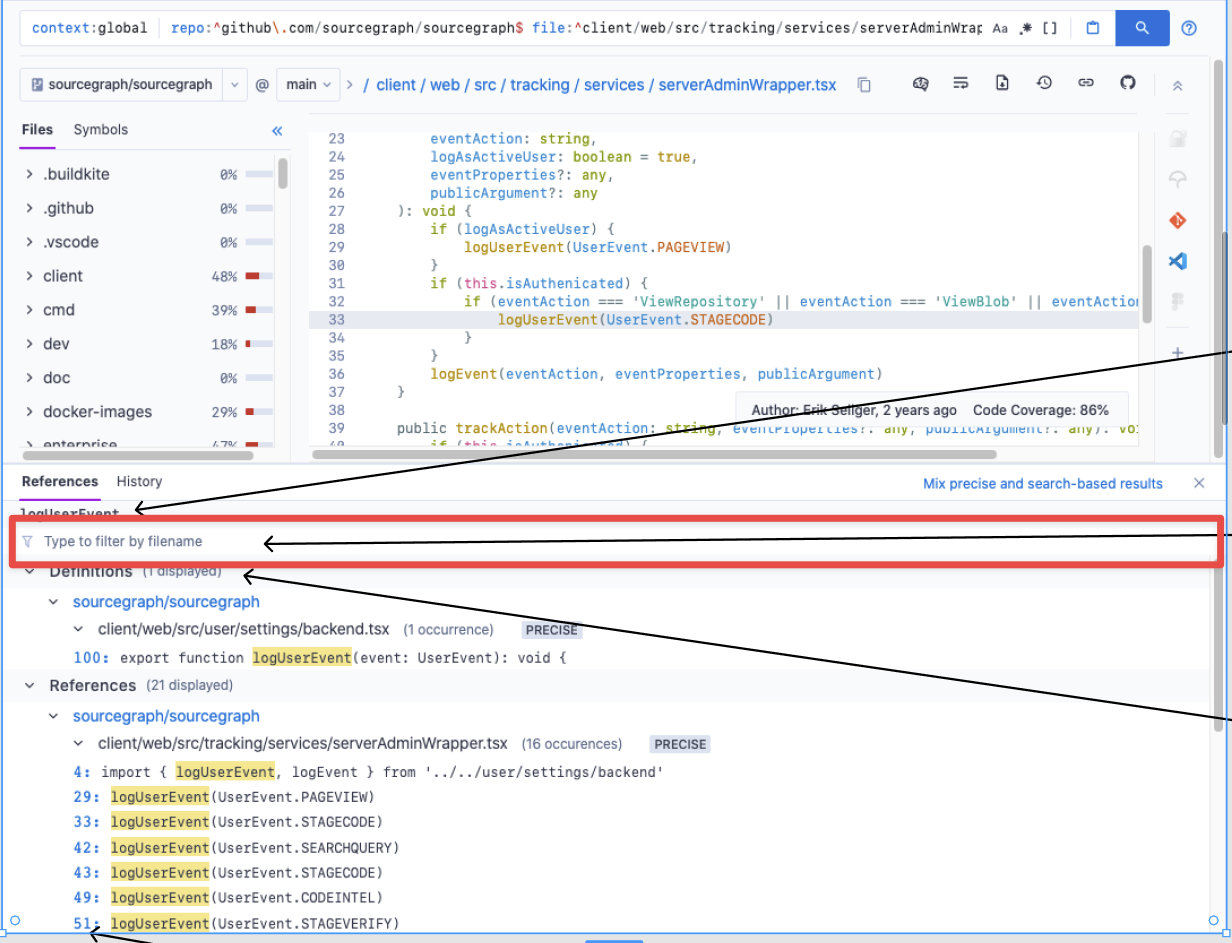
Task: Click the file tree vertical scrollbar
Action: point(283,173)
